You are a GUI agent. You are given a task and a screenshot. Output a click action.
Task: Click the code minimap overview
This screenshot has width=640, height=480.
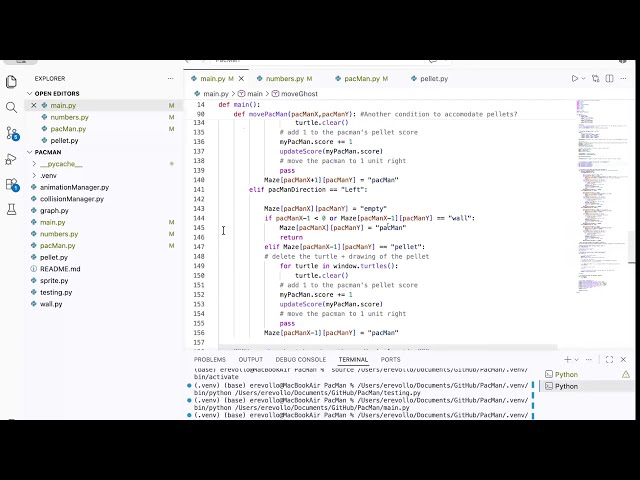600,196
